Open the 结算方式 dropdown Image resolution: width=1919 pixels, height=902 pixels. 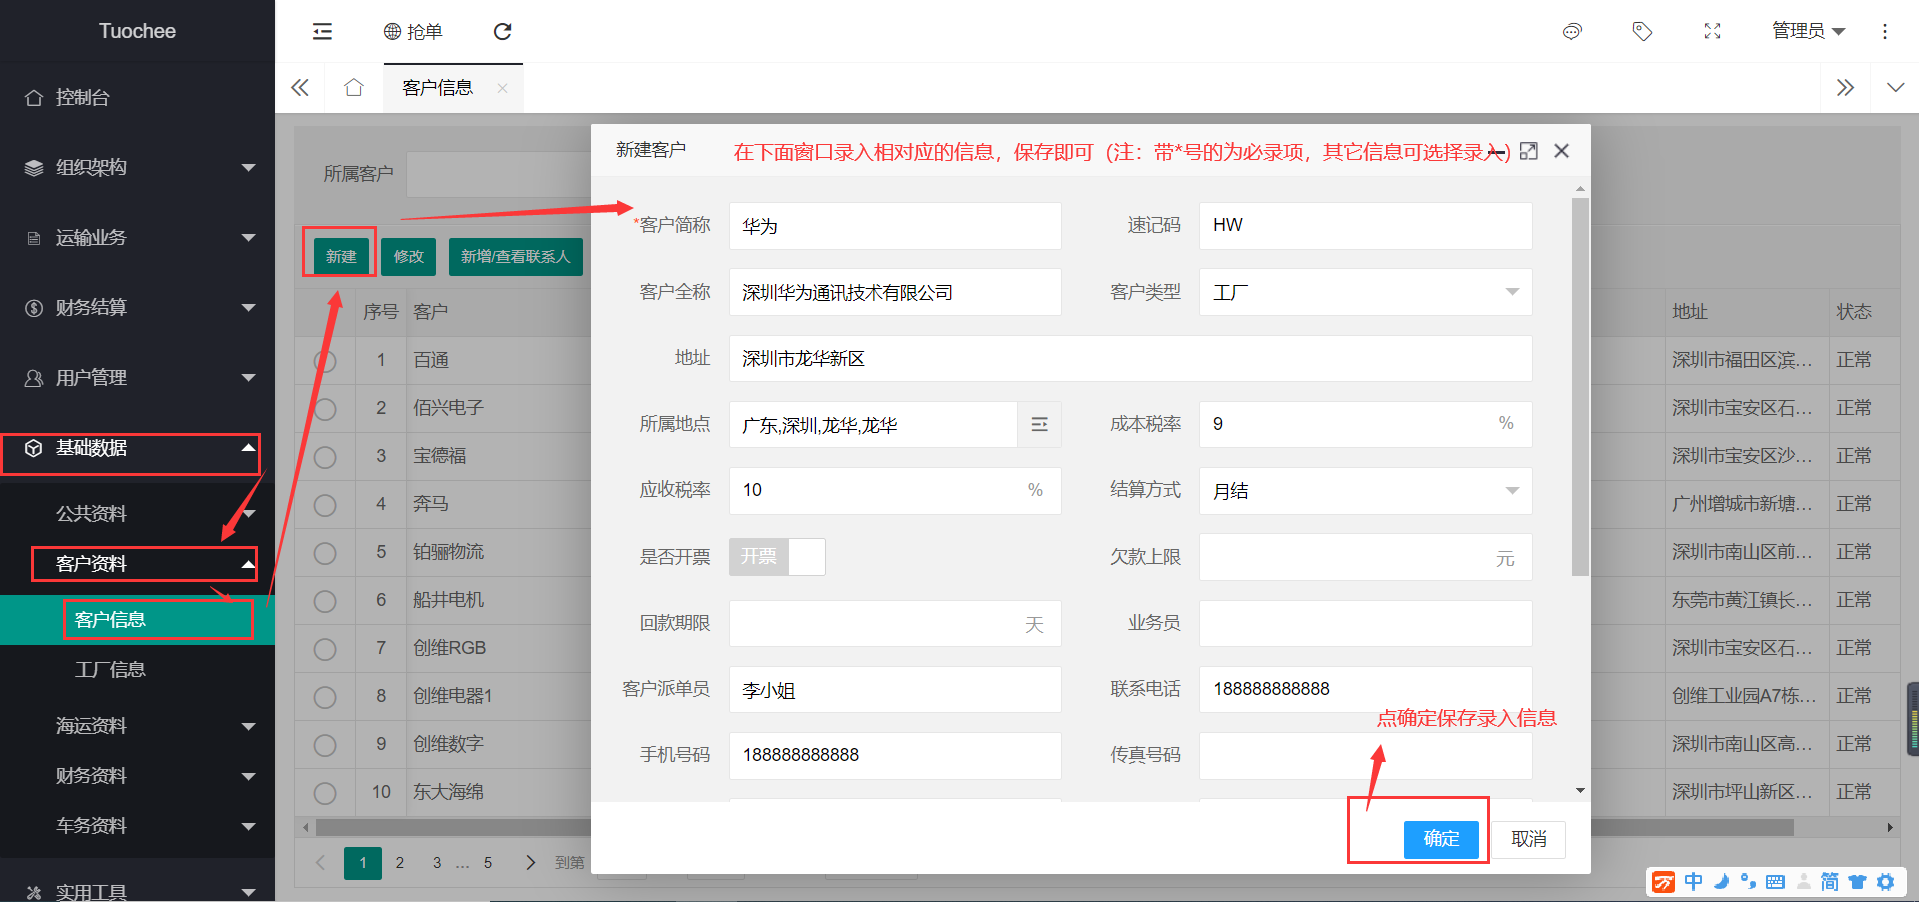coord(1365,491)
